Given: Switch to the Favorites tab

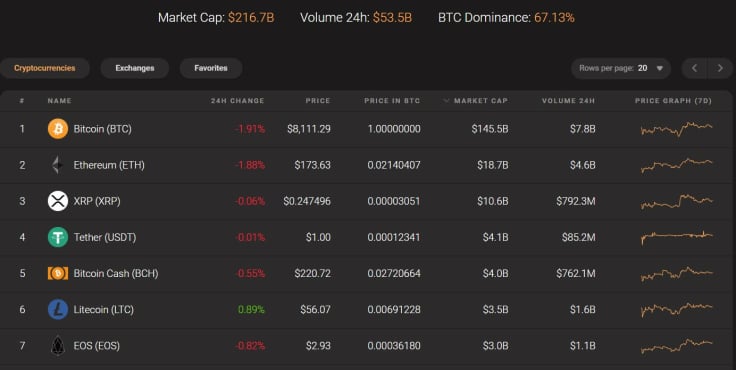Looking at the screenshot, I should 211,68.
